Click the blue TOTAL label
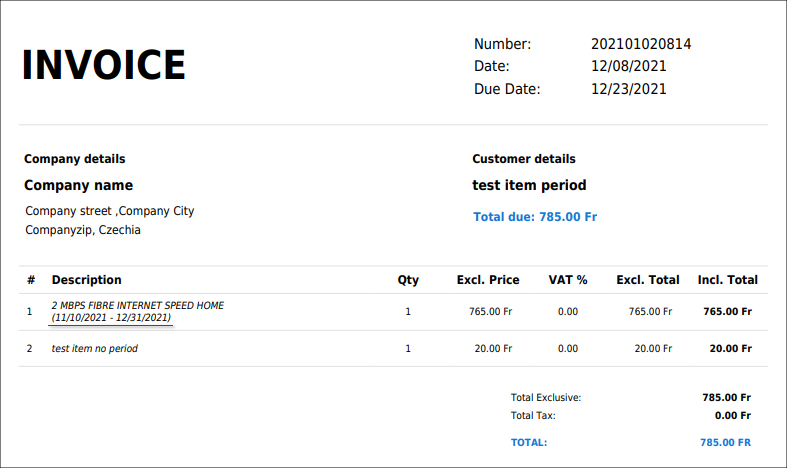 [529, 442]
